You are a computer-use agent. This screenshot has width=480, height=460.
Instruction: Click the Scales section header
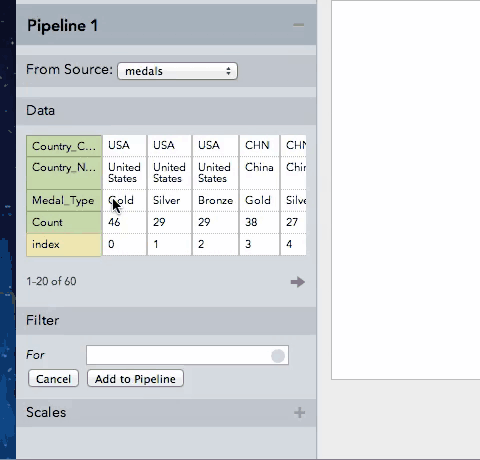[x=166, y=413]
